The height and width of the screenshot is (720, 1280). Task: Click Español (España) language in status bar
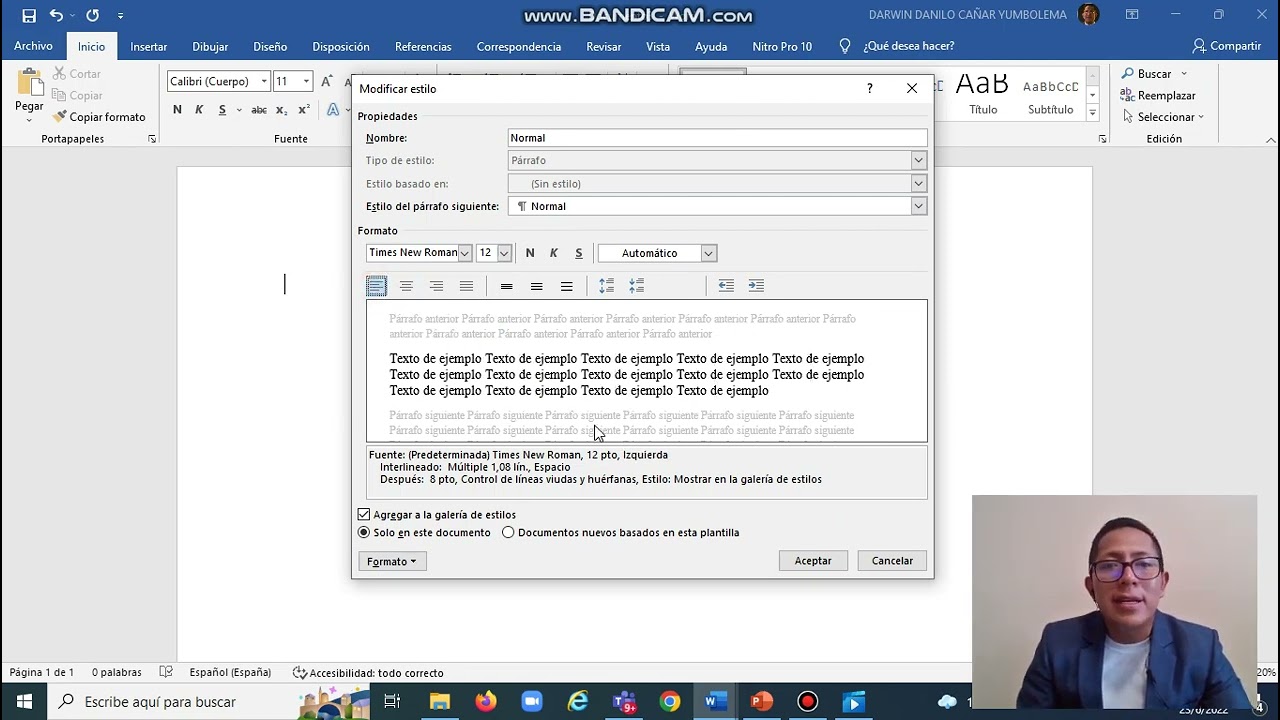[x=230, y=673]
